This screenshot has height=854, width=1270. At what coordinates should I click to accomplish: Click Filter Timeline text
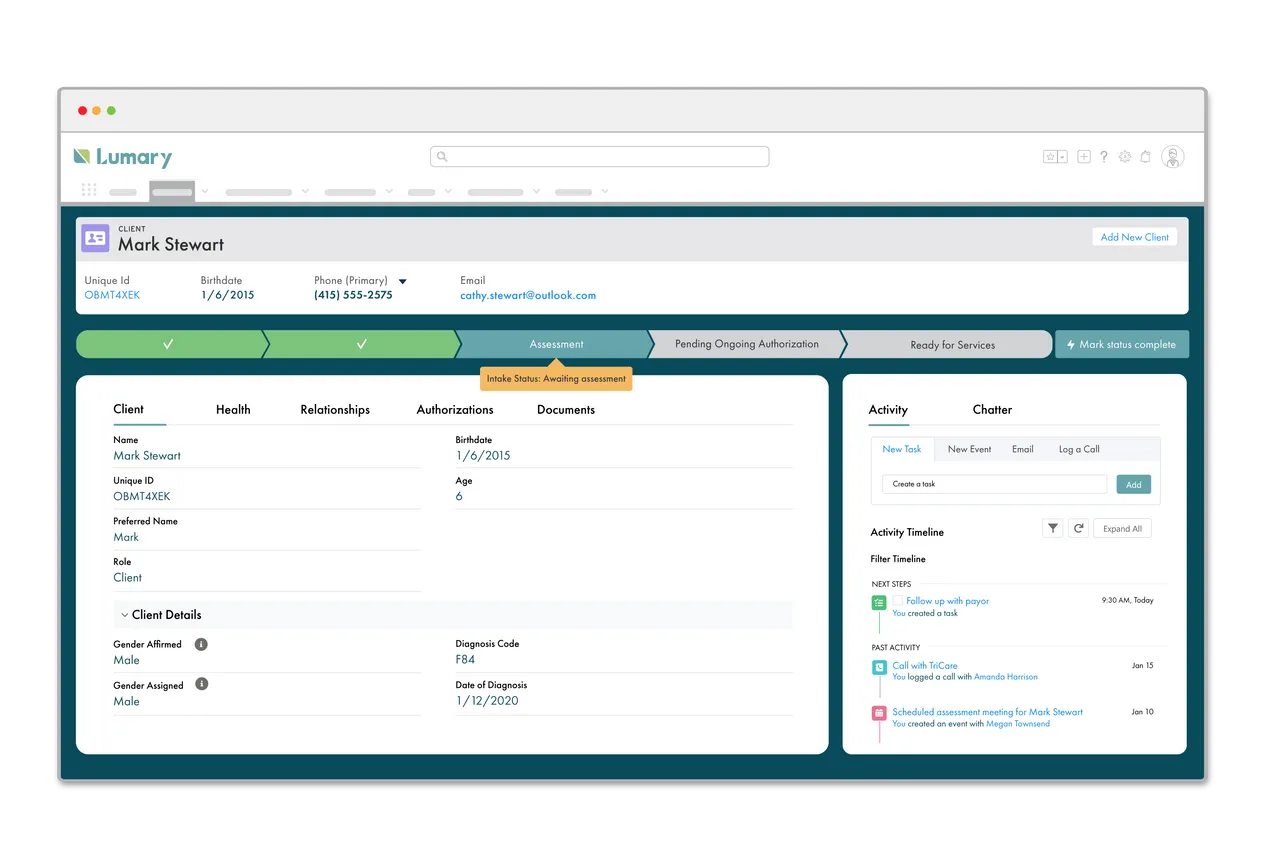click(x=898, y=559)
